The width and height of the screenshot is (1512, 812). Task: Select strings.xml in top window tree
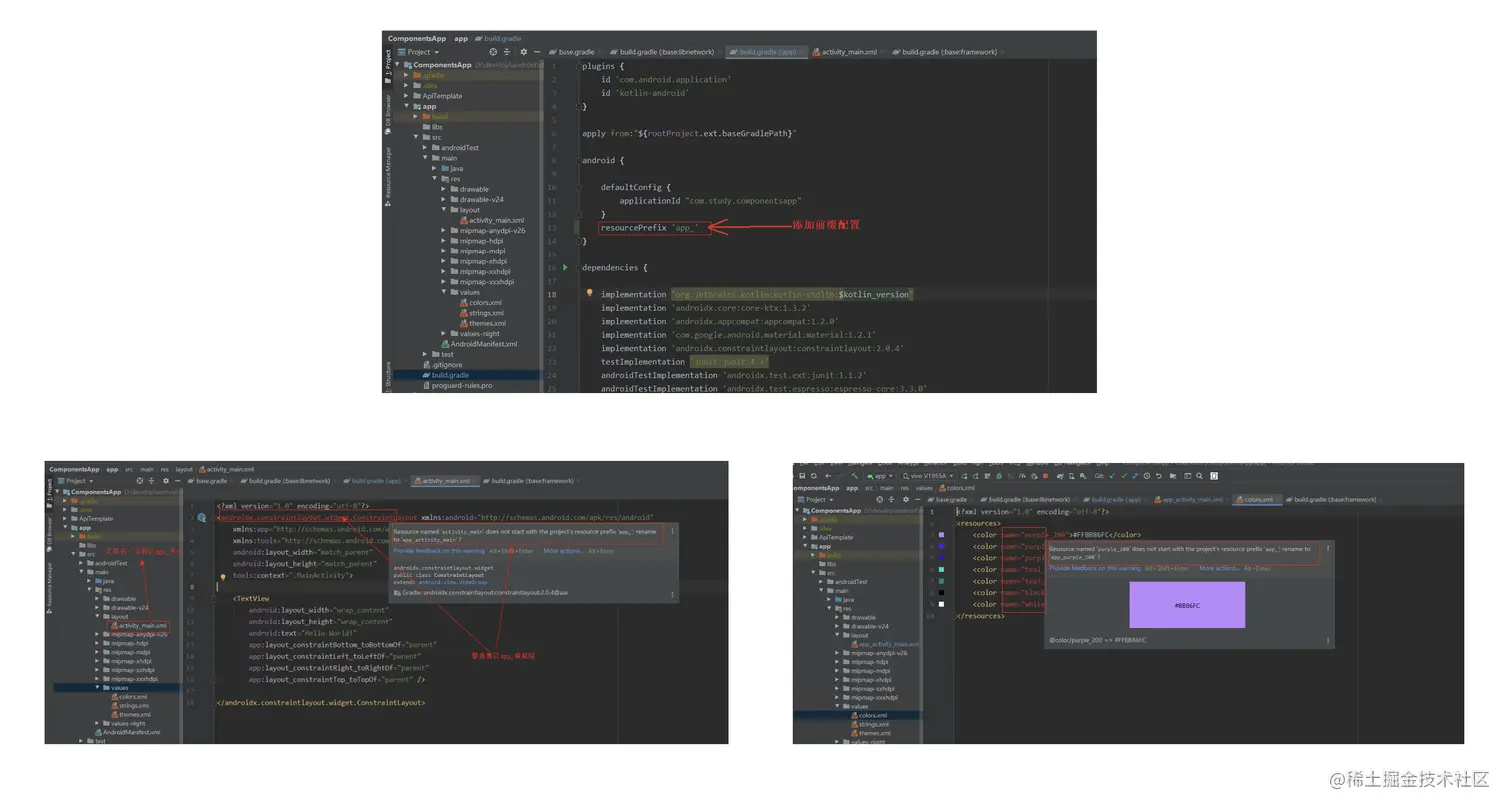tap(481, 313)
